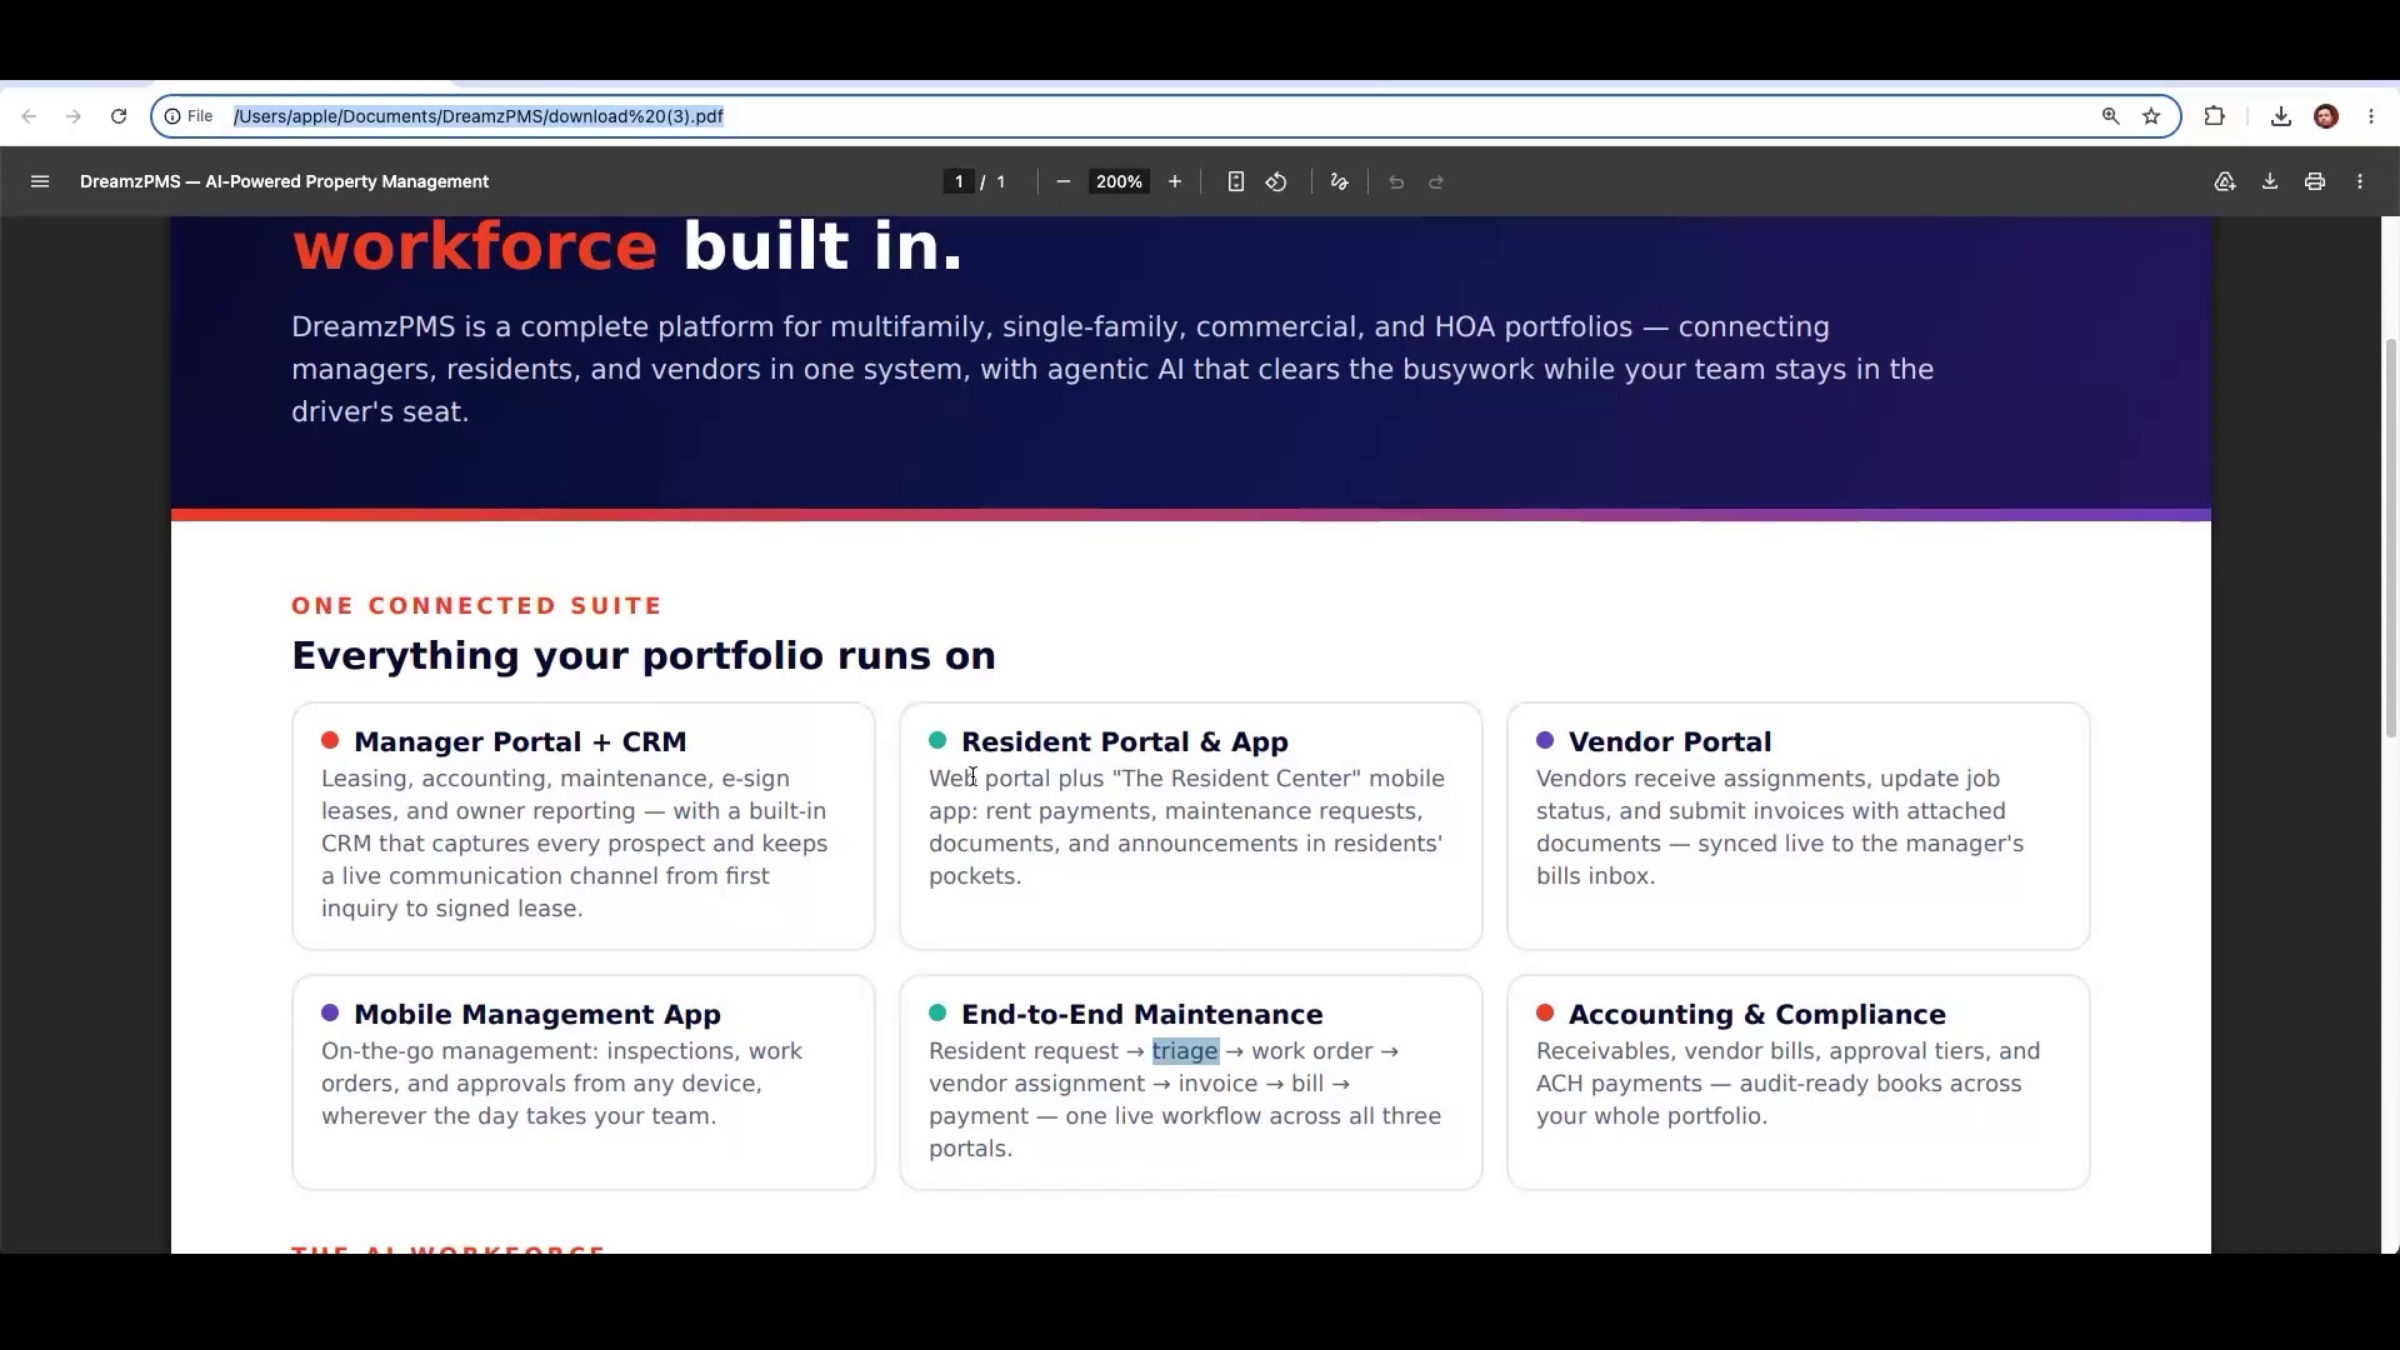
Task: Click the document title 'DreamzPMS — AI-Powered Property Management'
Action: pos(284,181)
